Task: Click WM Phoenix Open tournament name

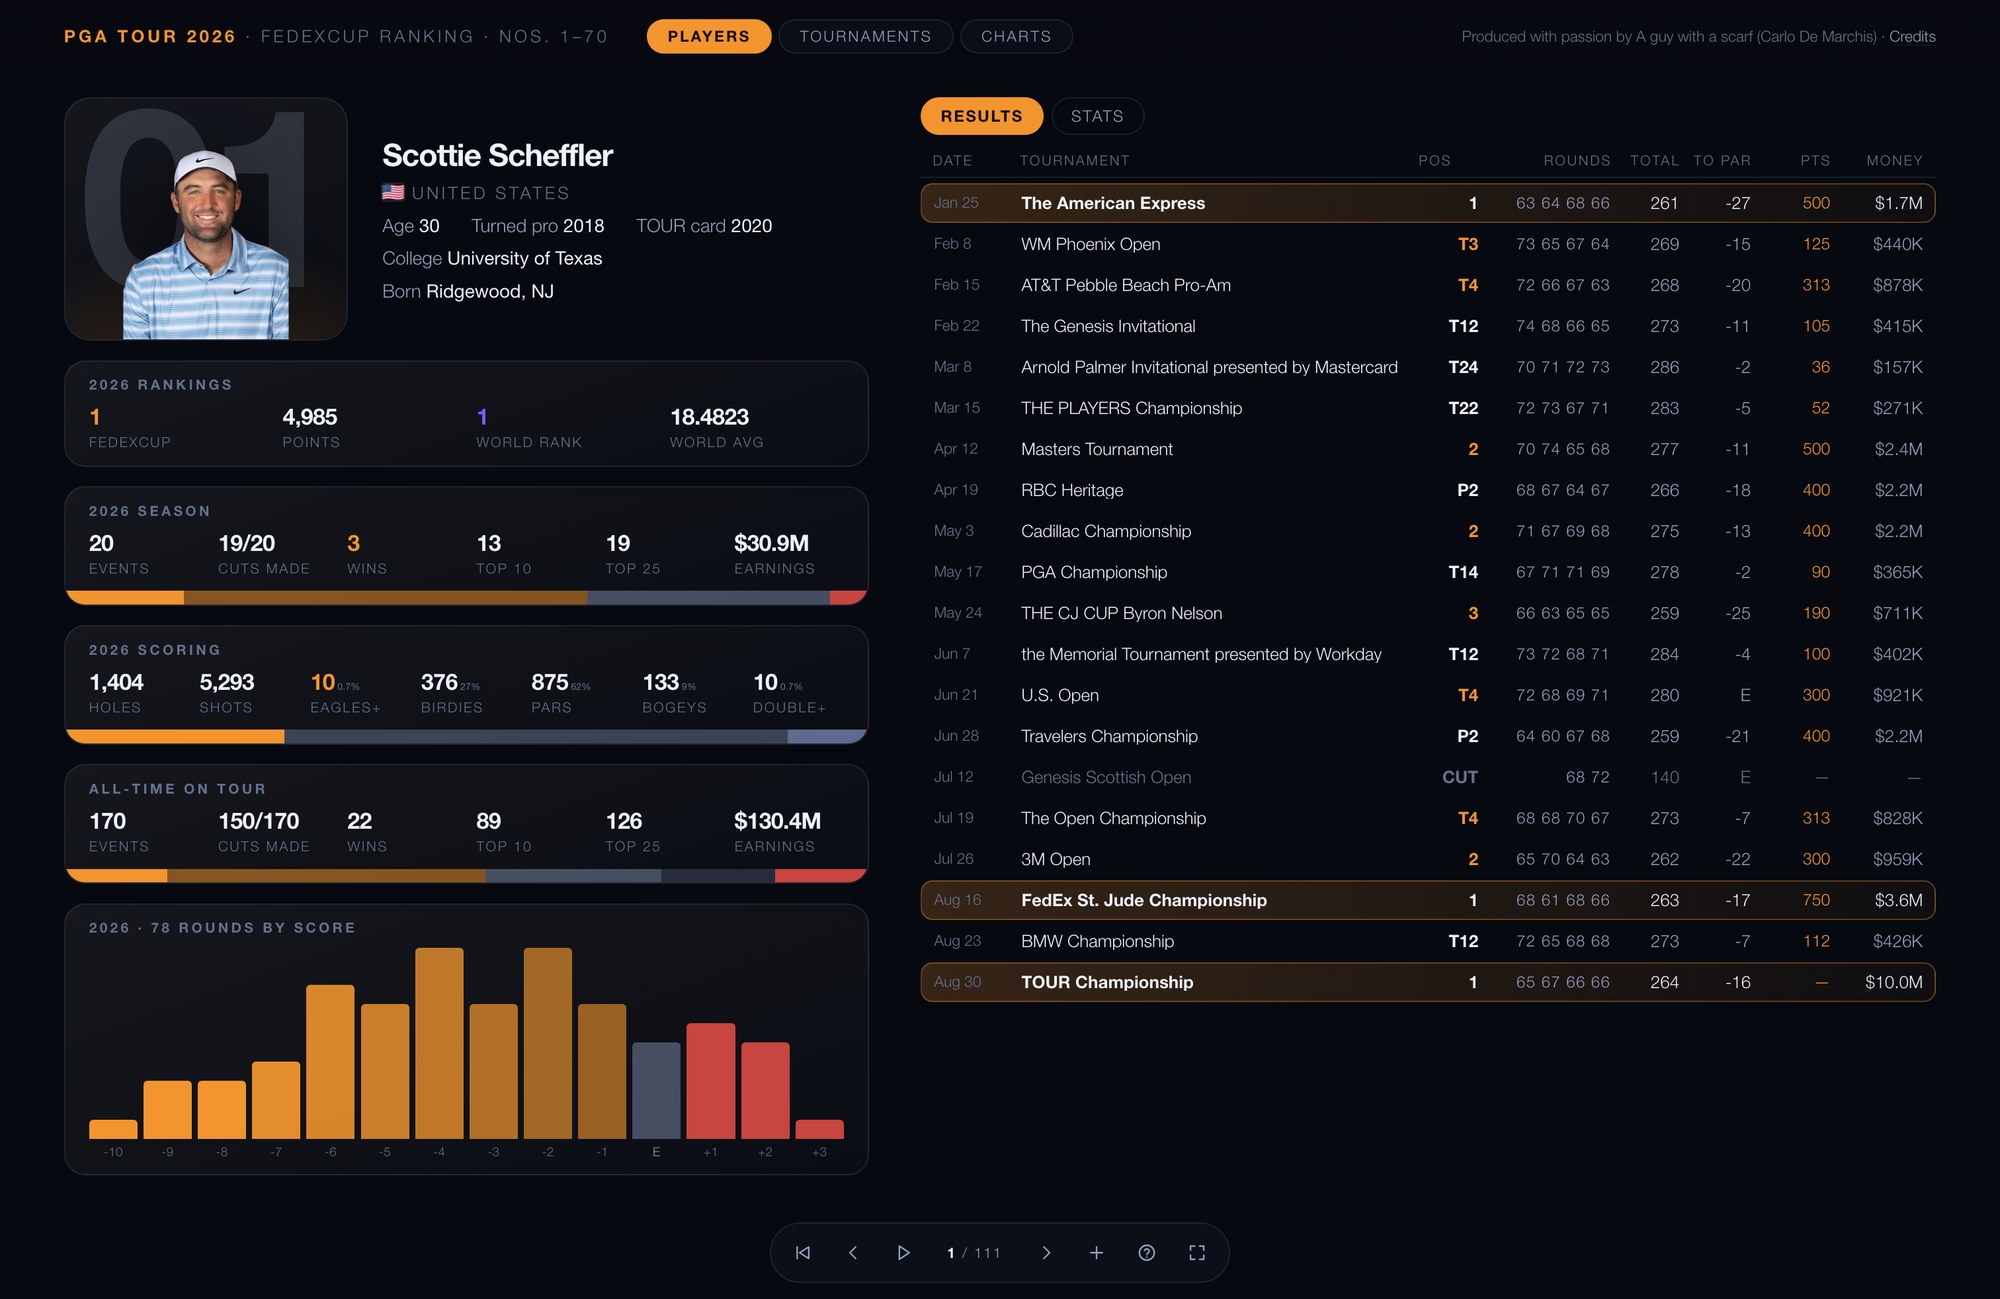Action: point(1091,244)
